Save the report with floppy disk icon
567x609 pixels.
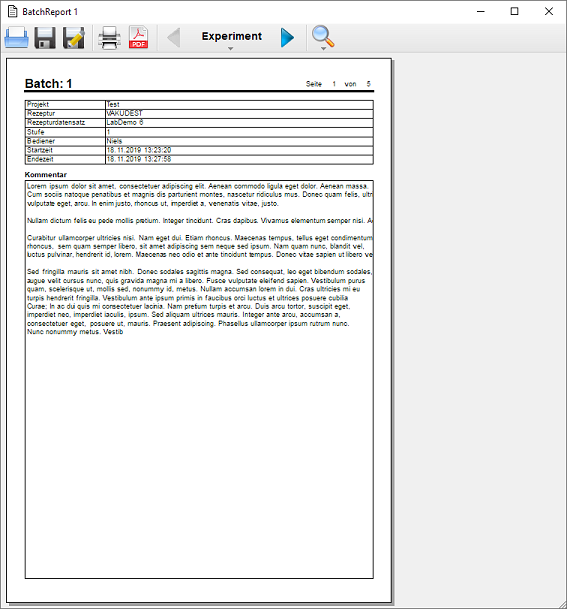tap(45, 38)
